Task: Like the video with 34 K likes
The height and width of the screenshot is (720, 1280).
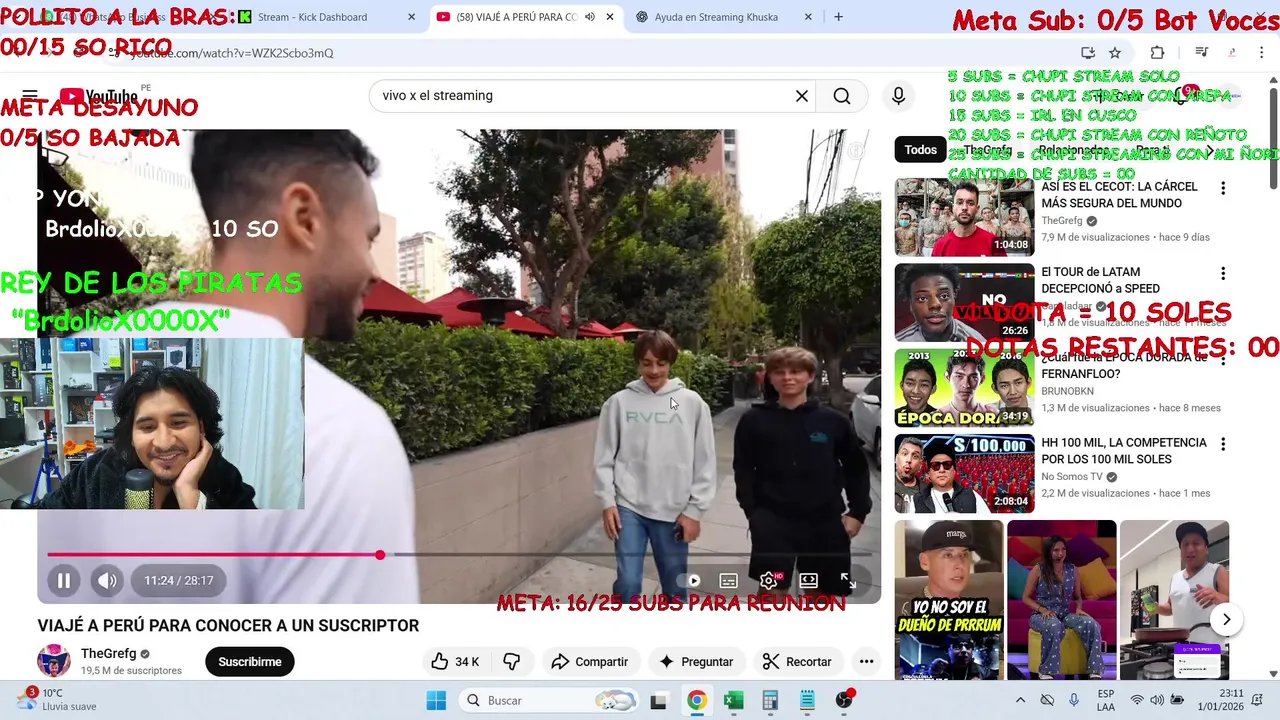Action: (x=454, y=662)
